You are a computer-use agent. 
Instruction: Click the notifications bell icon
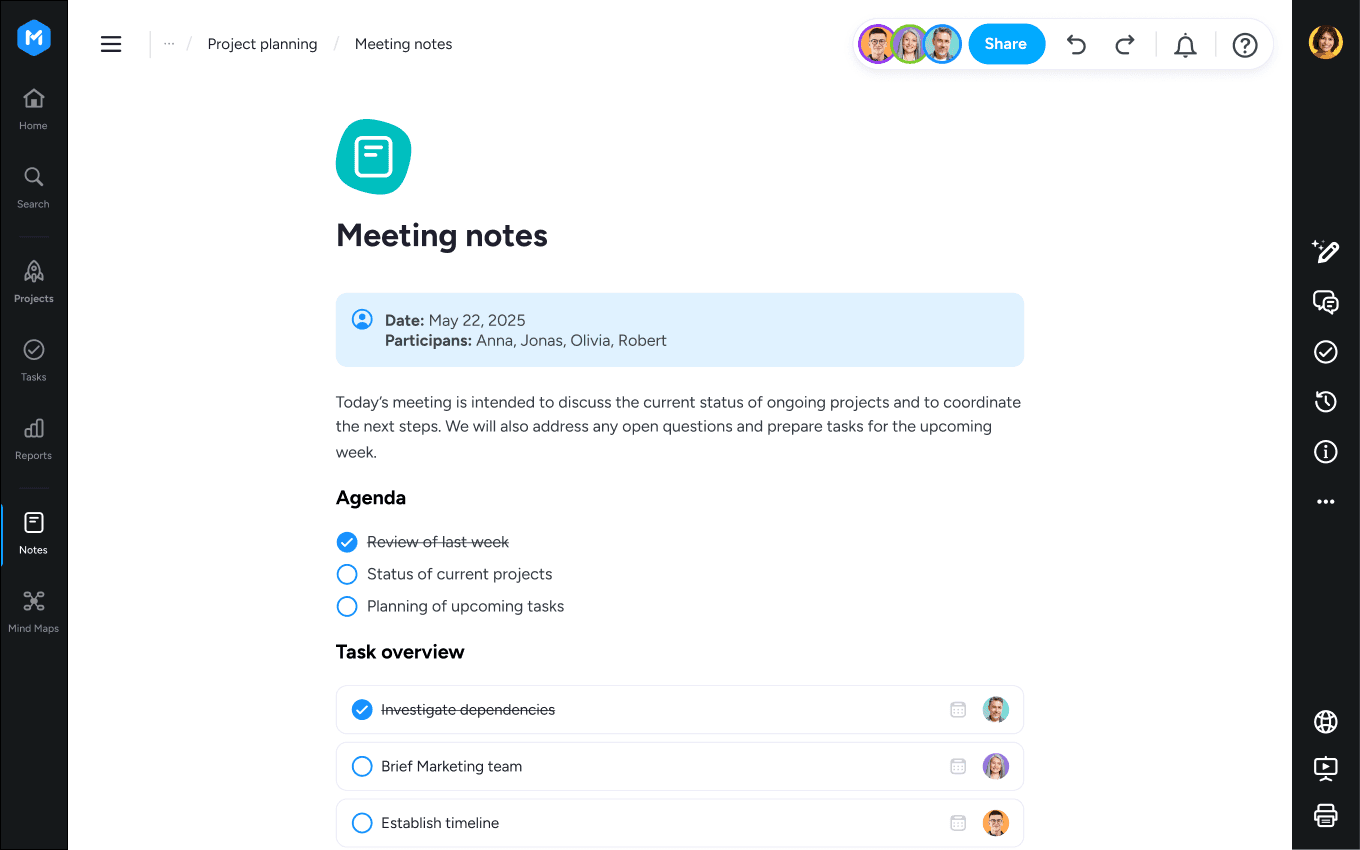click(x=1185, y=45)
